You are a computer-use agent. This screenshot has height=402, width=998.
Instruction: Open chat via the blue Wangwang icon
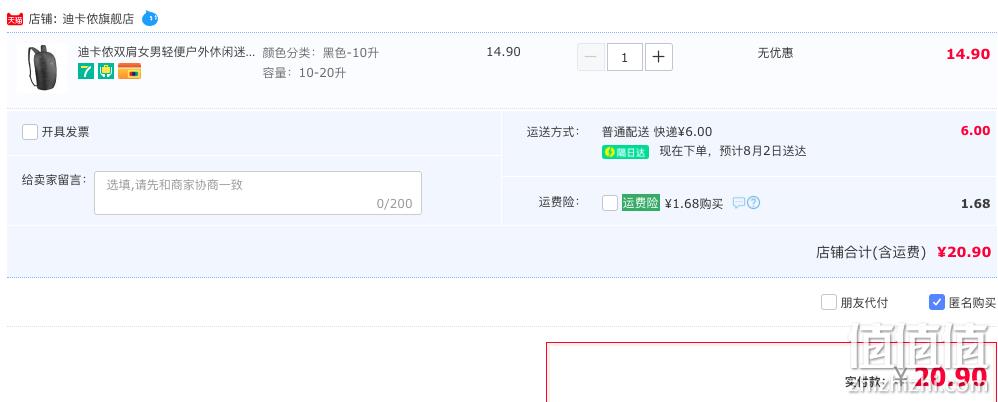pos(150,18)
